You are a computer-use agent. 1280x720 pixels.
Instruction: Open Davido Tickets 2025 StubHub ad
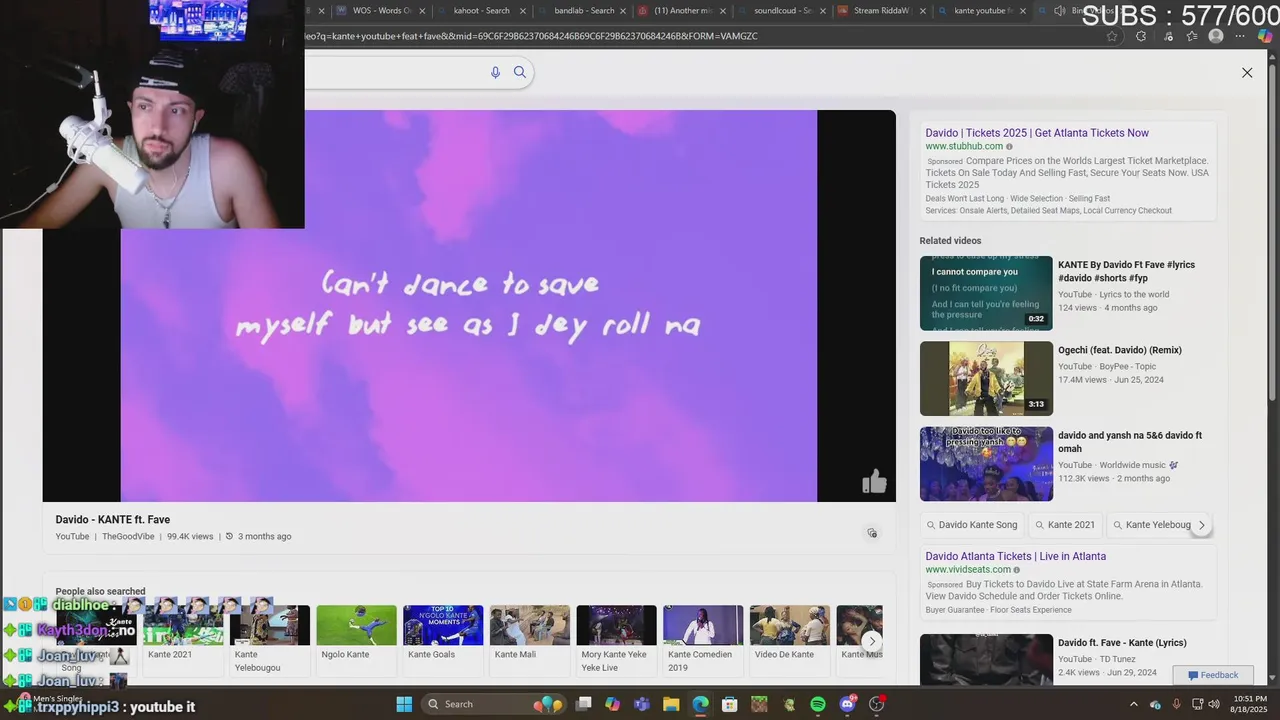[1037, 133]
